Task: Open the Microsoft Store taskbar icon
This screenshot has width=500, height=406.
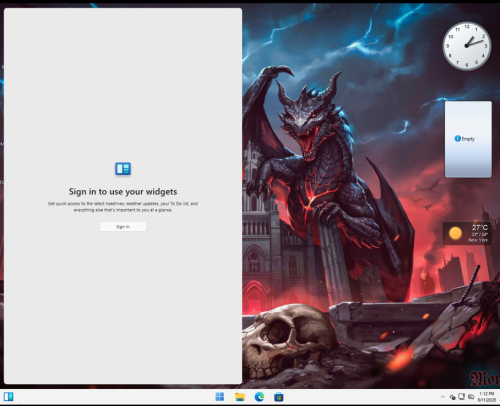Action: [279, 397]
